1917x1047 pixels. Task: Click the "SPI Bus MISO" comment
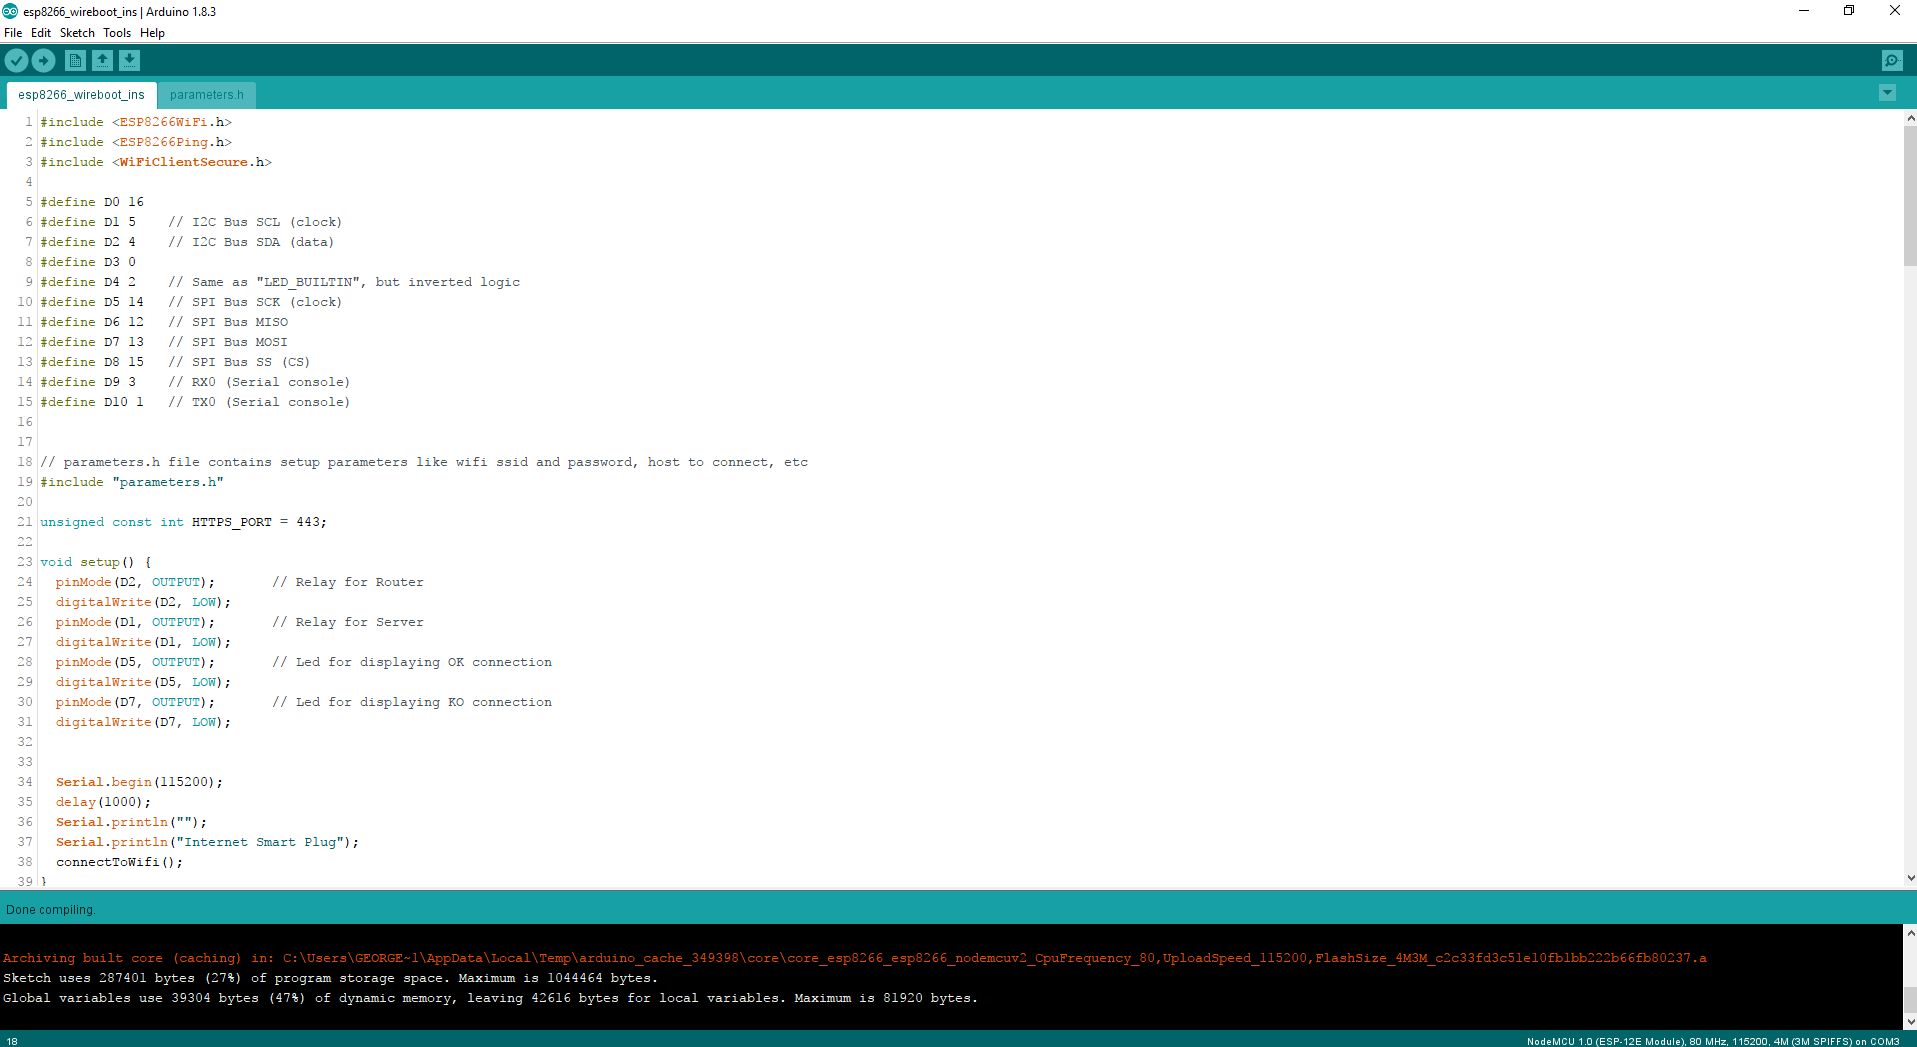click(x=228, y=322)
